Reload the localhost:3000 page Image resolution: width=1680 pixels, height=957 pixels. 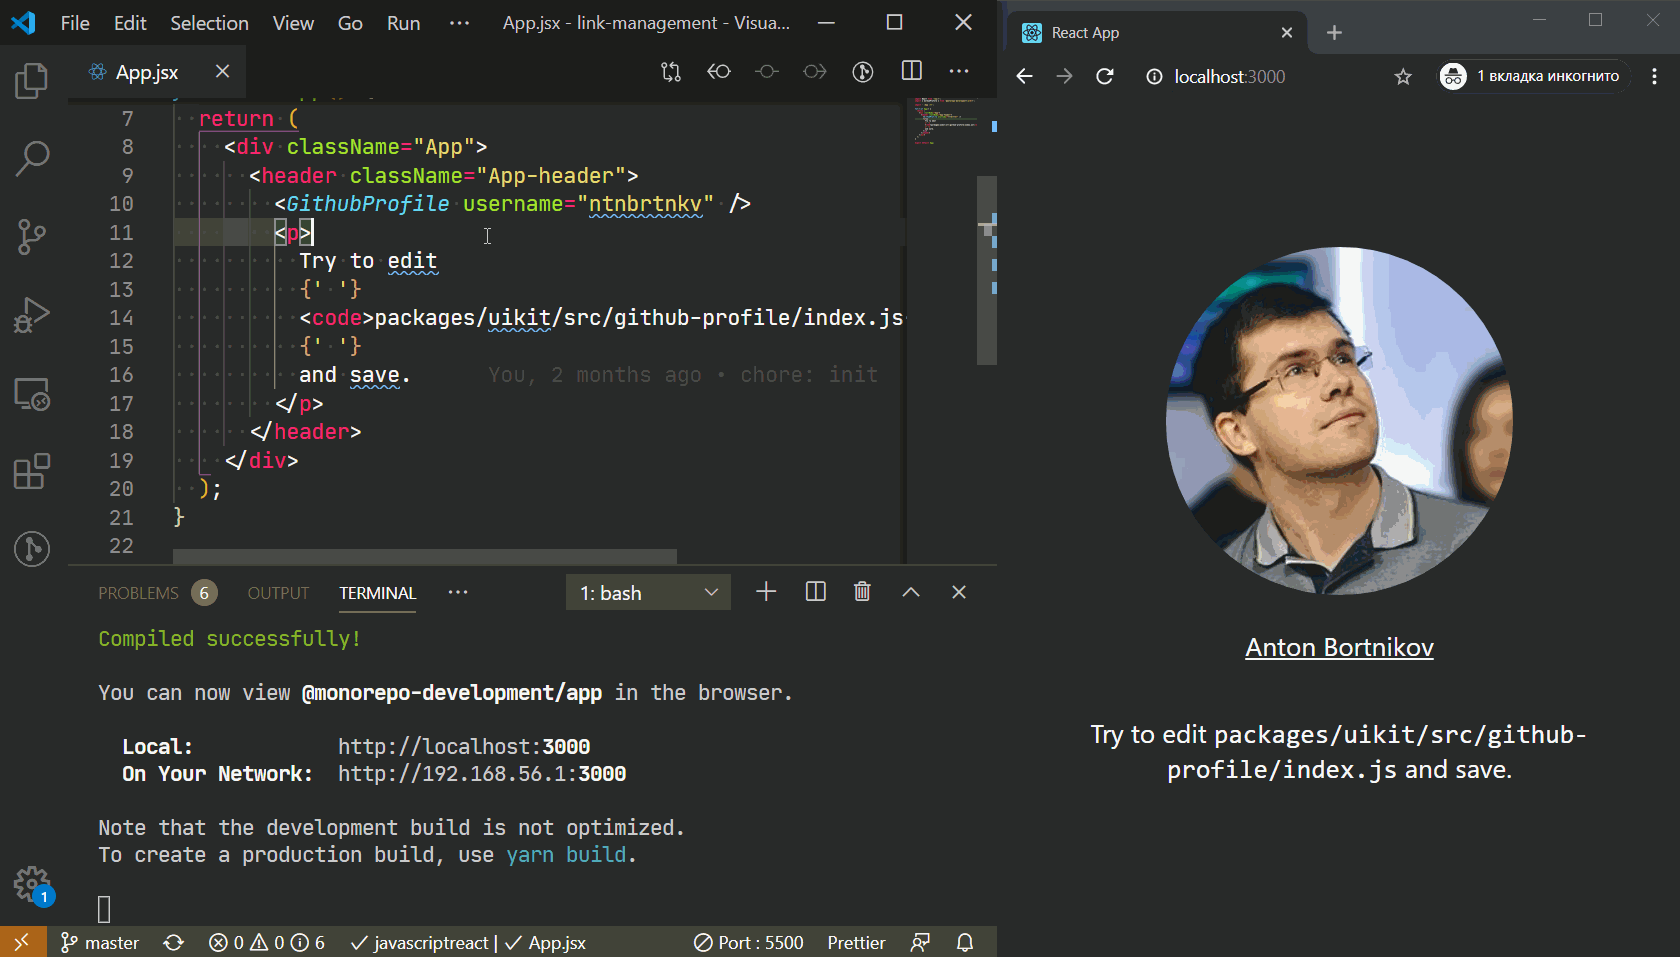click(x=1105, y=77)
